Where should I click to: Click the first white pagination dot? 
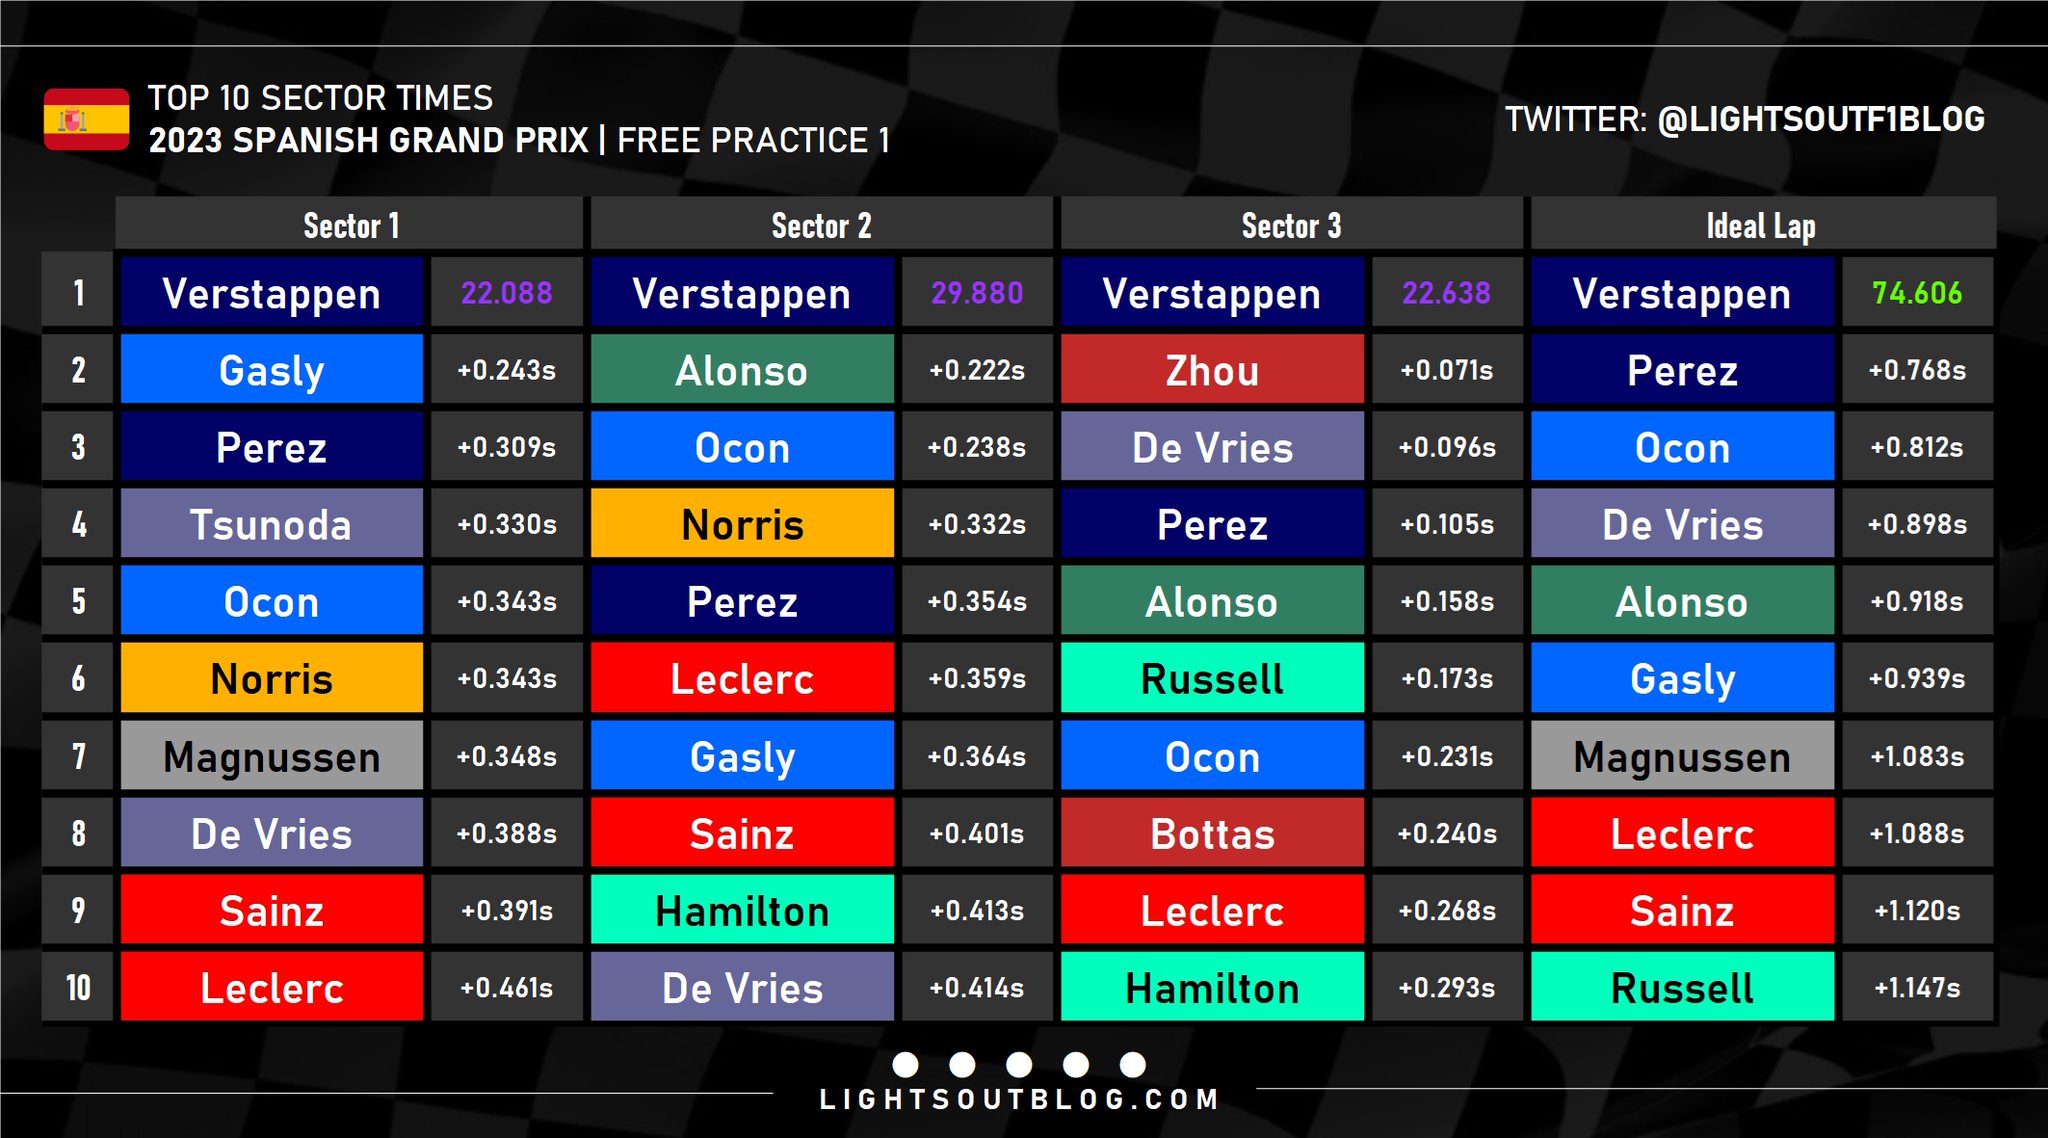click(x=905, y=1064)
